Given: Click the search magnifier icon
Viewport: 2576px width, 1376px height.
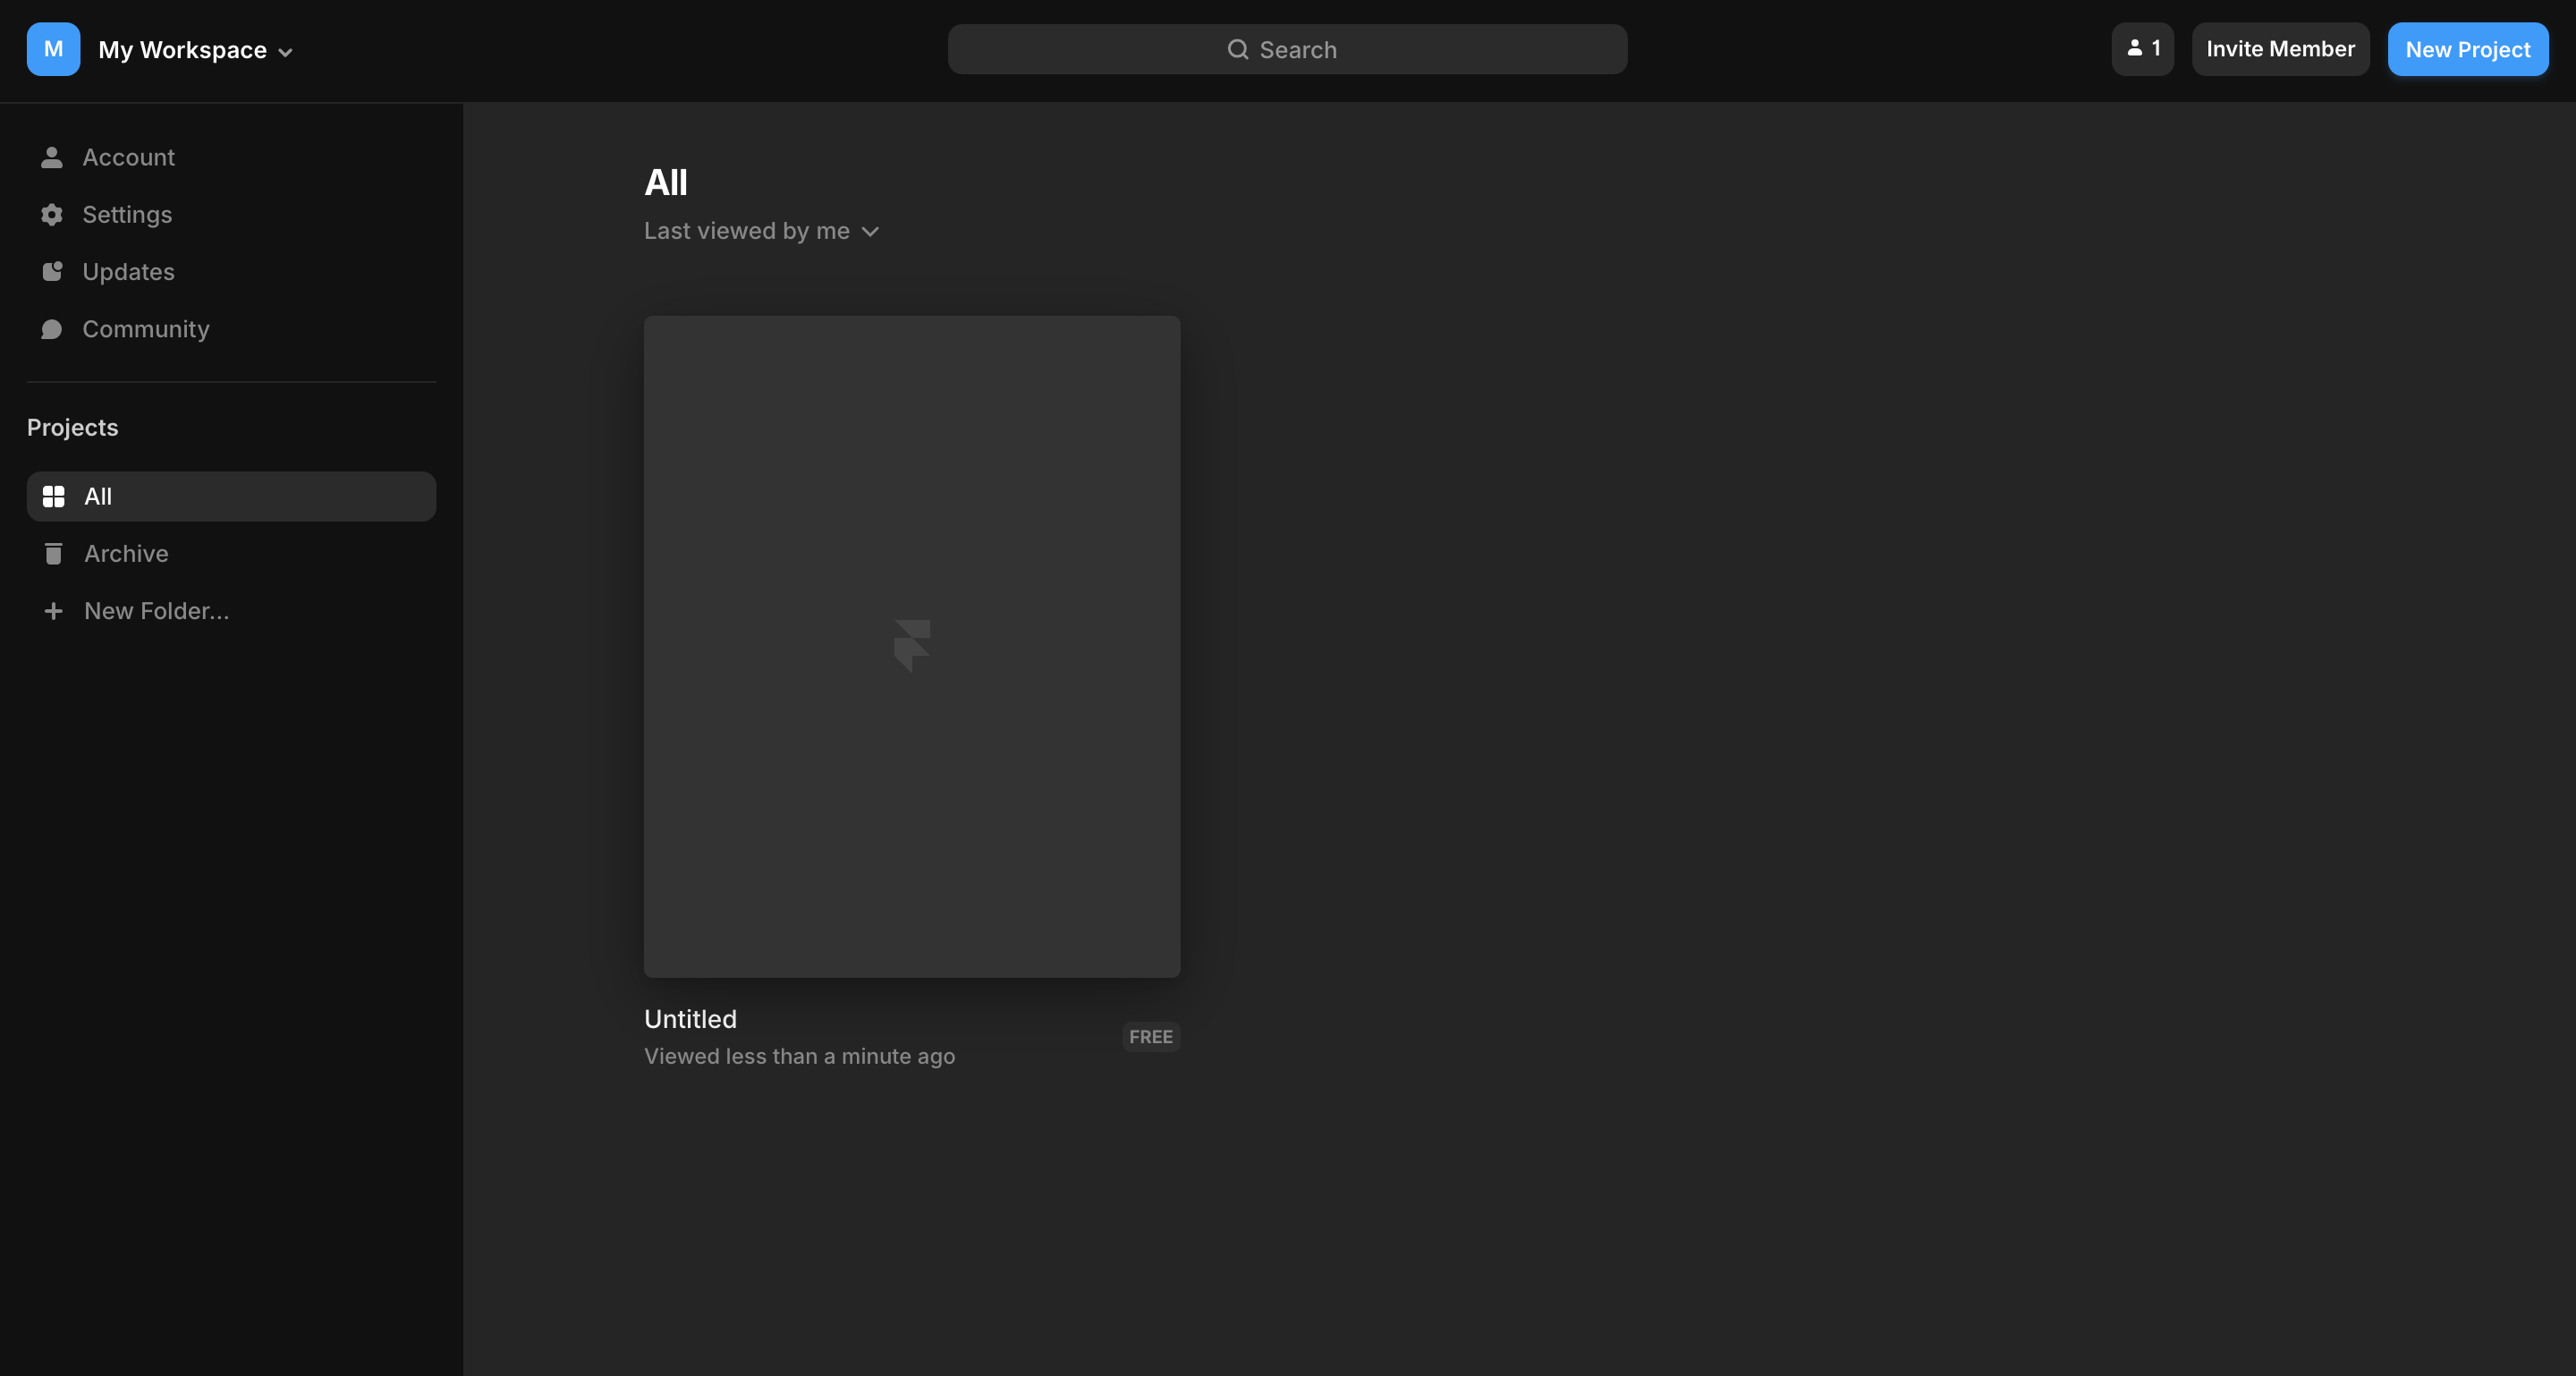Looking at the screenshot, I should [x=1237, y=49].
